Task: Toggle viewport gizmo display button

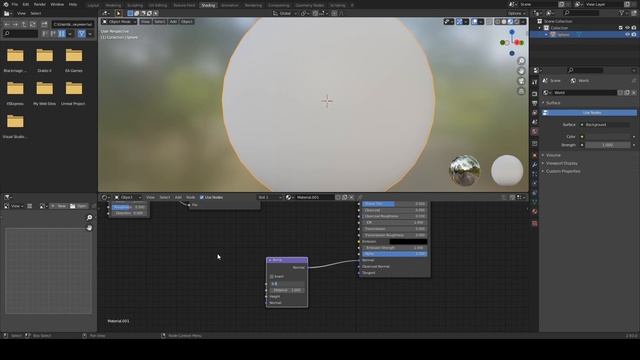Action: pos(459,22)
